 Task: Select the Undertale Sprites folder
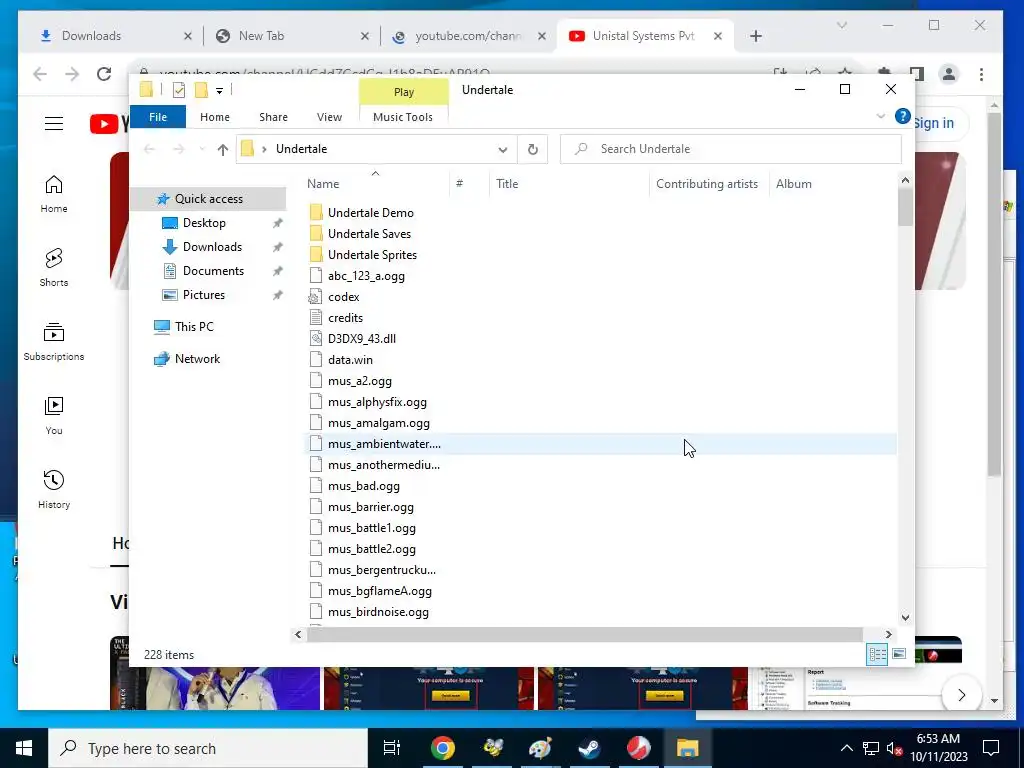pos(372,255)
